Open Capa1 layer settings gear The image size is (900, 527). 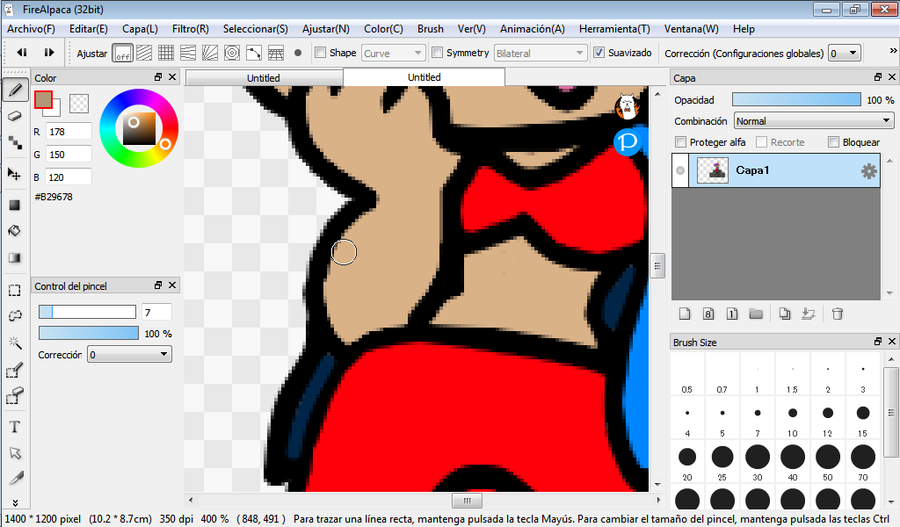click(x=869, y=170)
